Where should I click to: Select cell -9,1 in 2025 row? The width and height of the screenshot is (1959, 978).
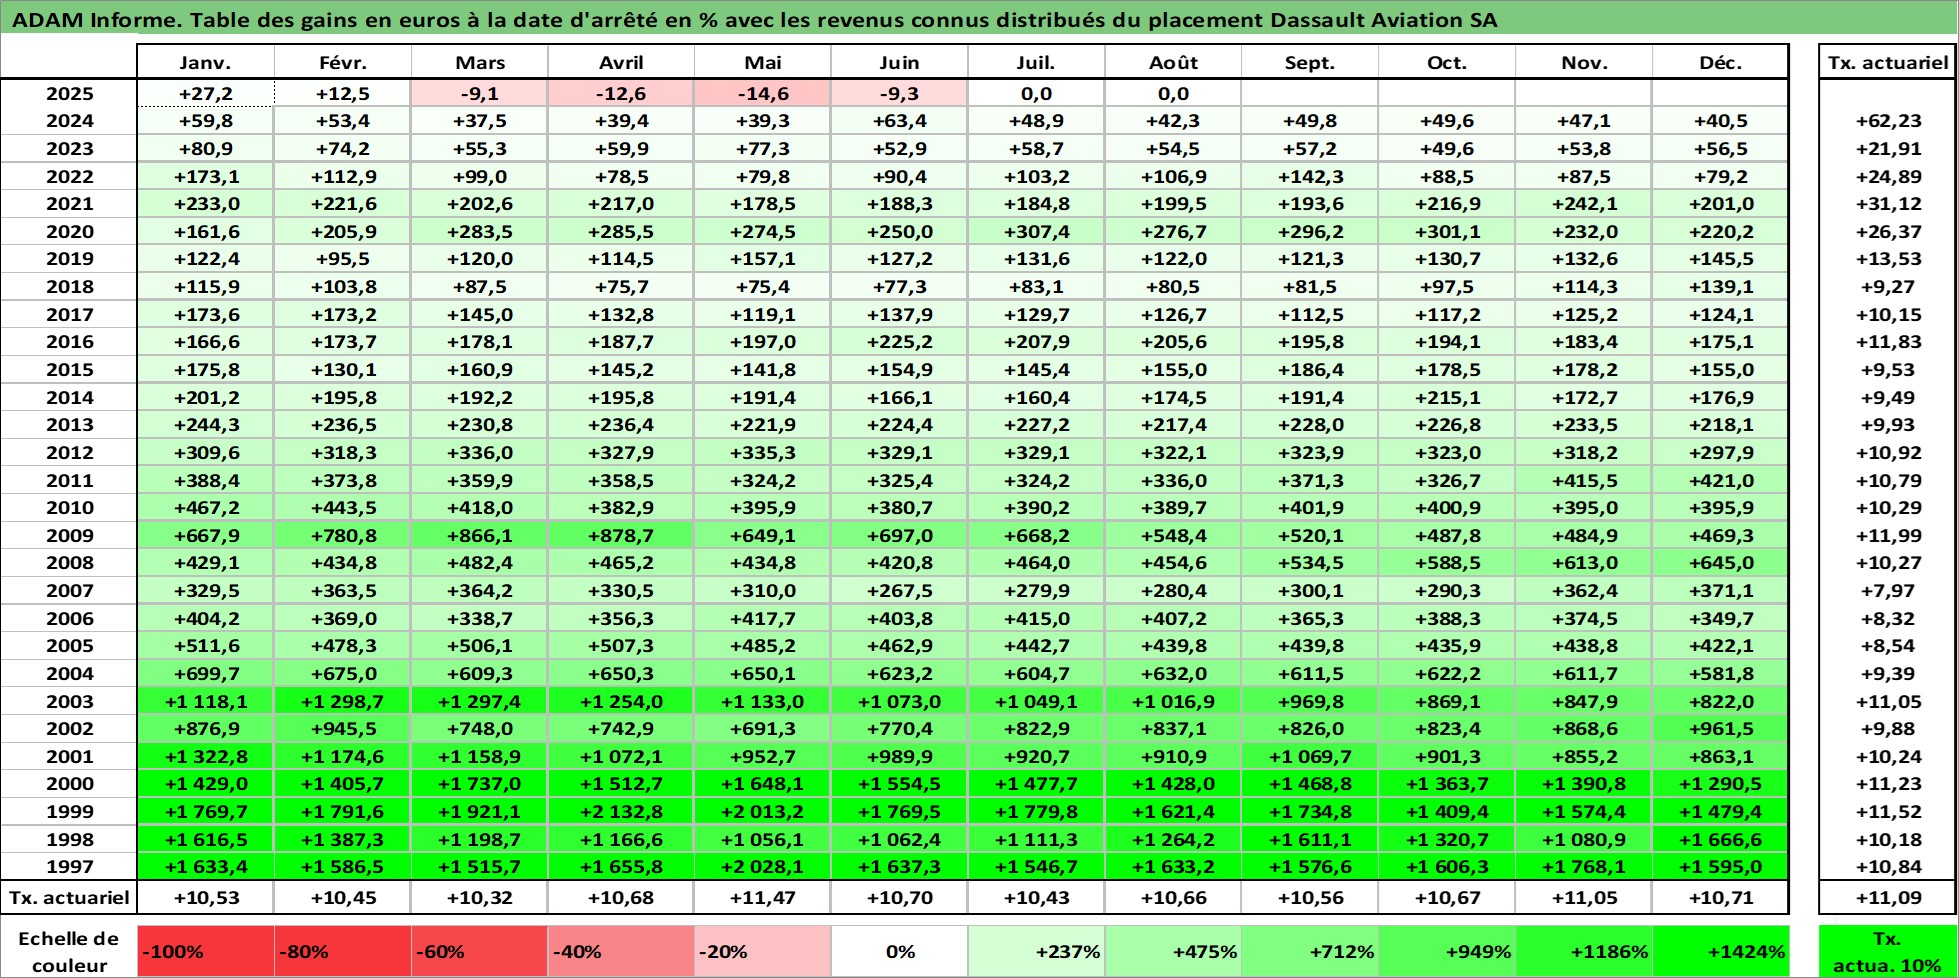pos(480,93)
